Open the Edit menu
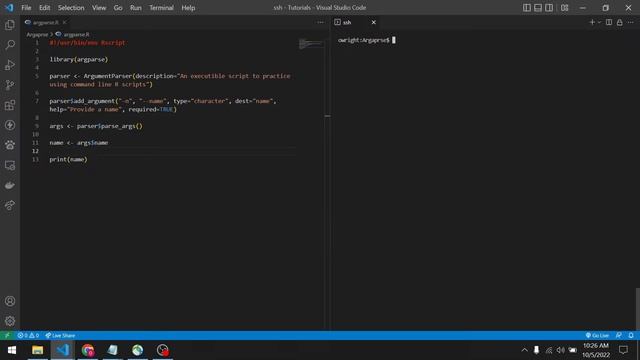Screen dimensions: 640x360 point(44,8)
